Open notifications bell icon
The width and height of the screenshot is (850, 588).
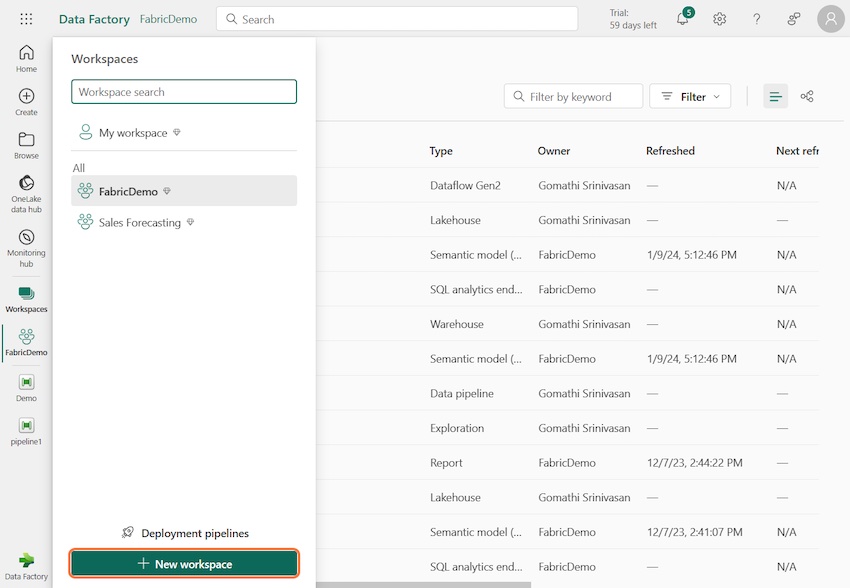pos(683,19)
